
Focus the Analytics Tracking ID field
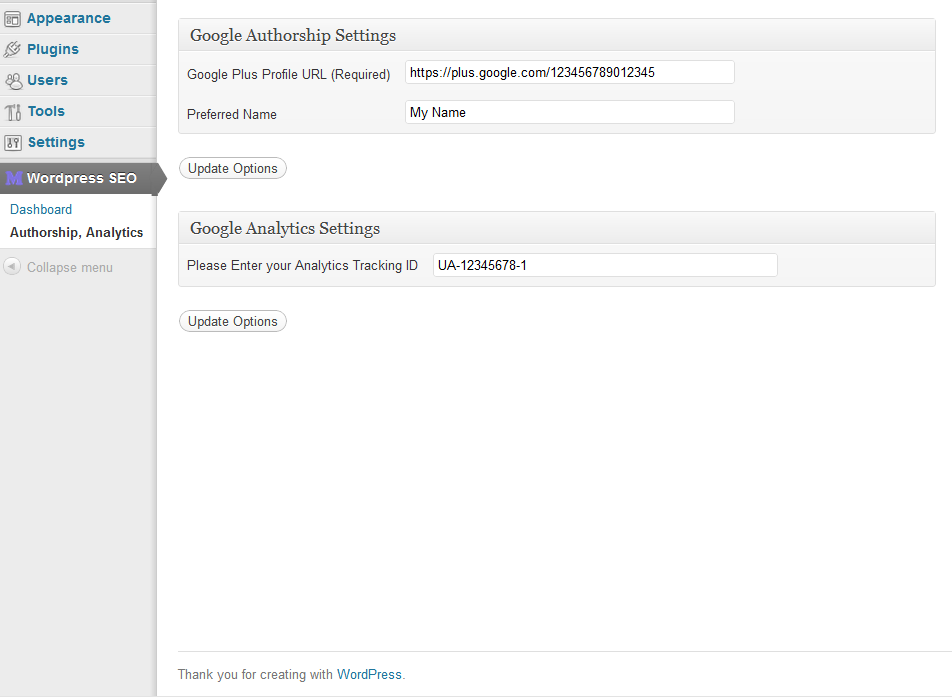click(605, 265)
